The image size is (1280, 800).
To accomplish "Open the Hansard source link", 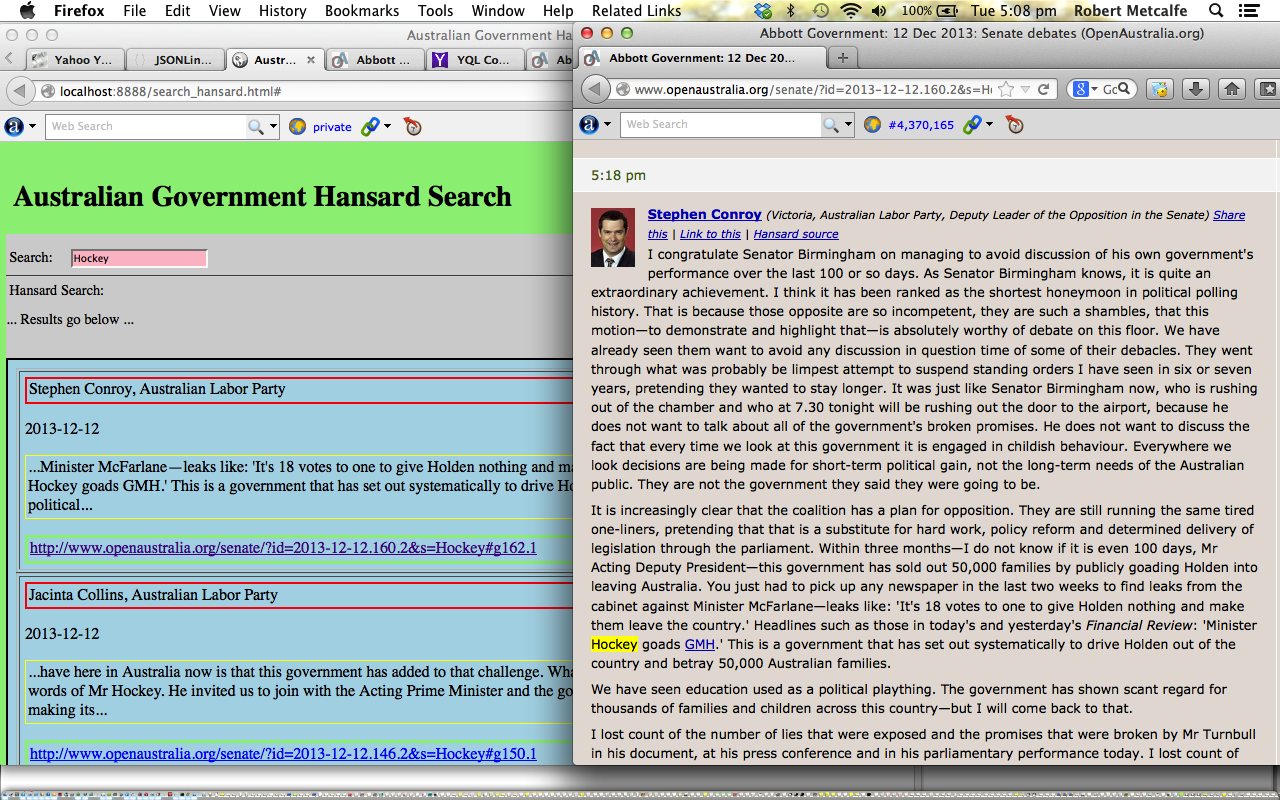I will [x=796, y=234].
